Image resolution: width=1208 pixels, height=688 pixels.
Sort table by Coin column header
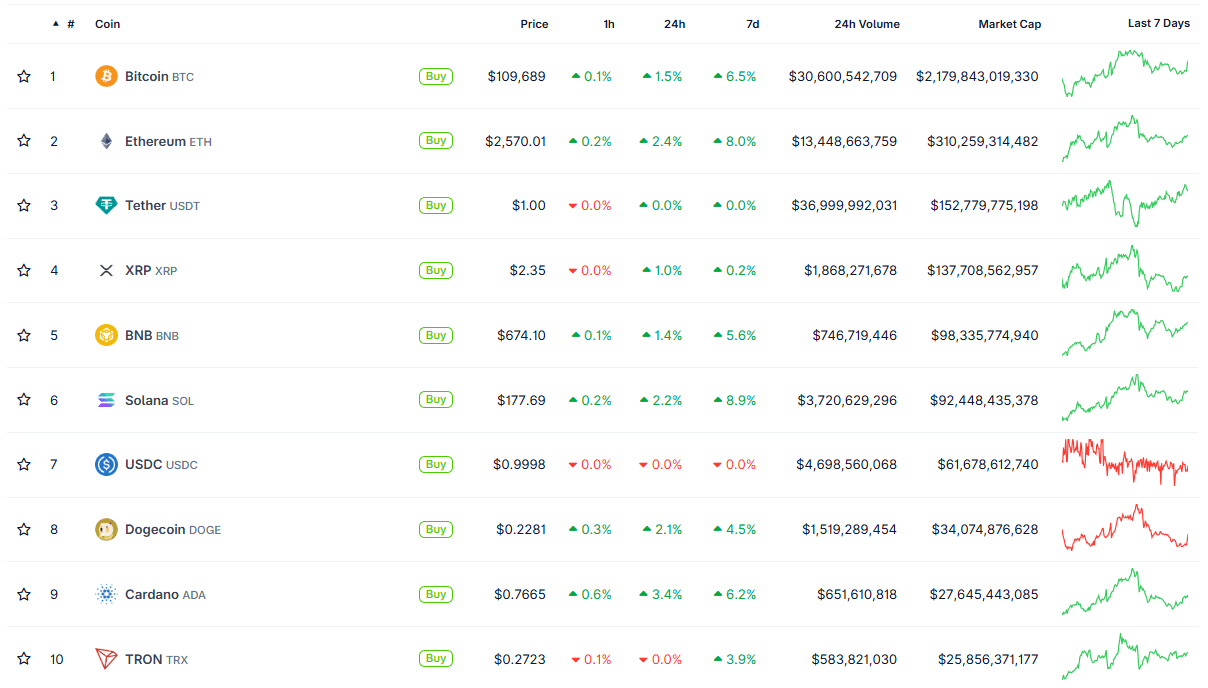(x=107, y=24)
